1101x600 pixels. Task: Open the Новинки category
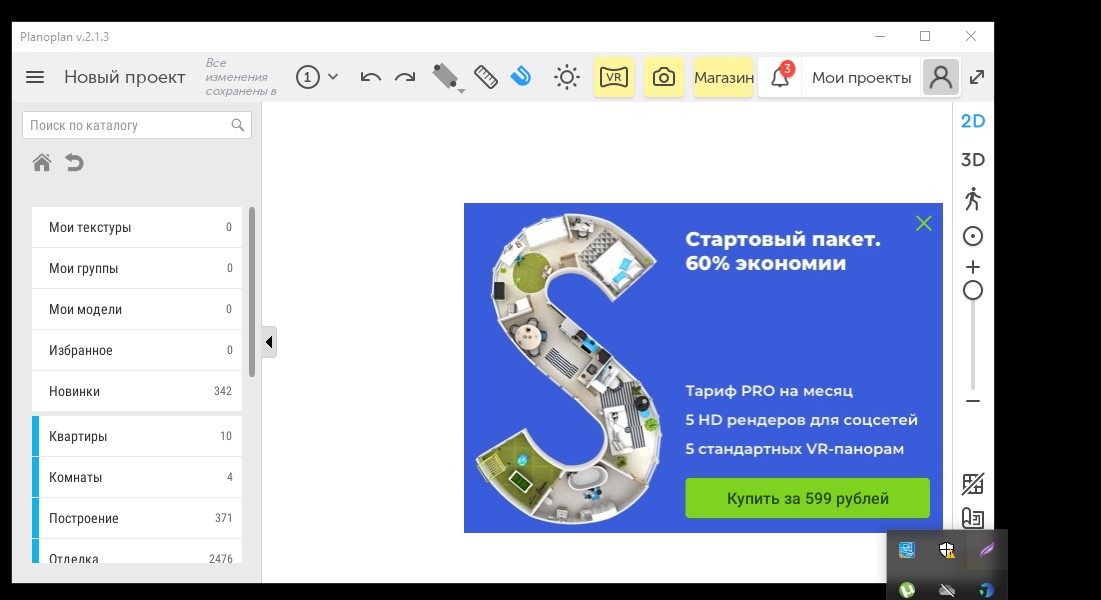[x=137, y=391]
